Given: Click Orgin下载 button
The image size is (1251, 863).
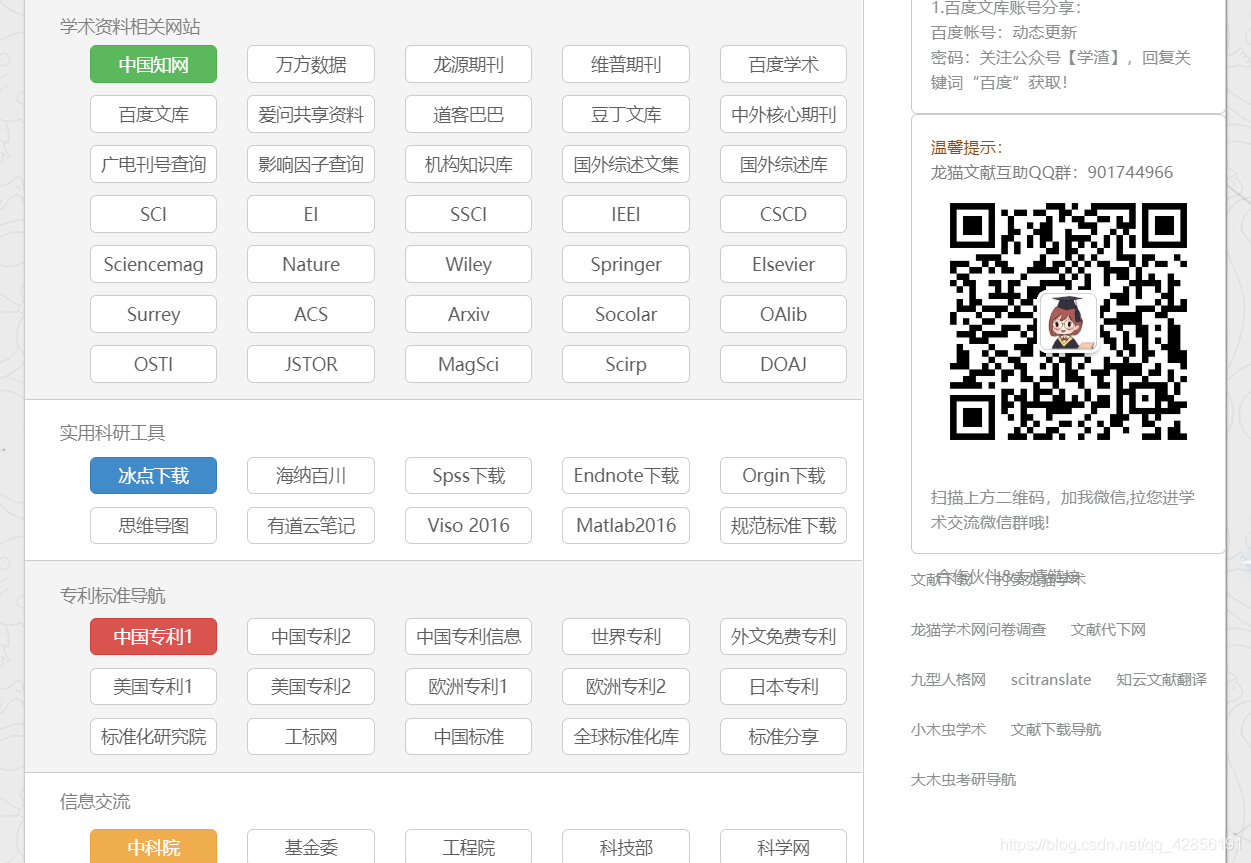Looking at the screenshot, I should [x=783, y=475].
